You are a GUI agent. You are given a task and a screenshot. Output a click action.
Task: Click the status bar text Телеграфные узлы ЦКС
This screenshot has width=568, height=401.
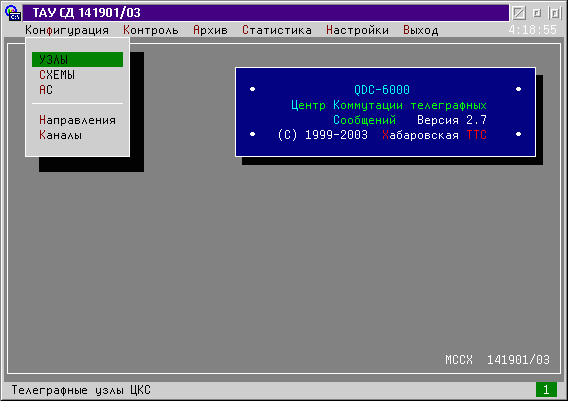(81, 390)
